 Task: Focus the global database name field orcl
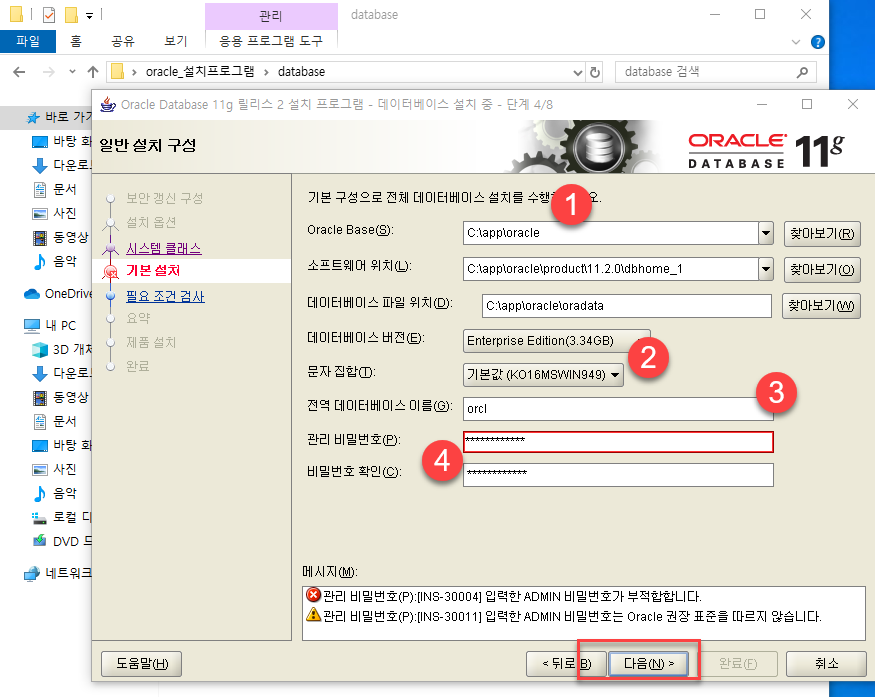(x=618, y=409)
